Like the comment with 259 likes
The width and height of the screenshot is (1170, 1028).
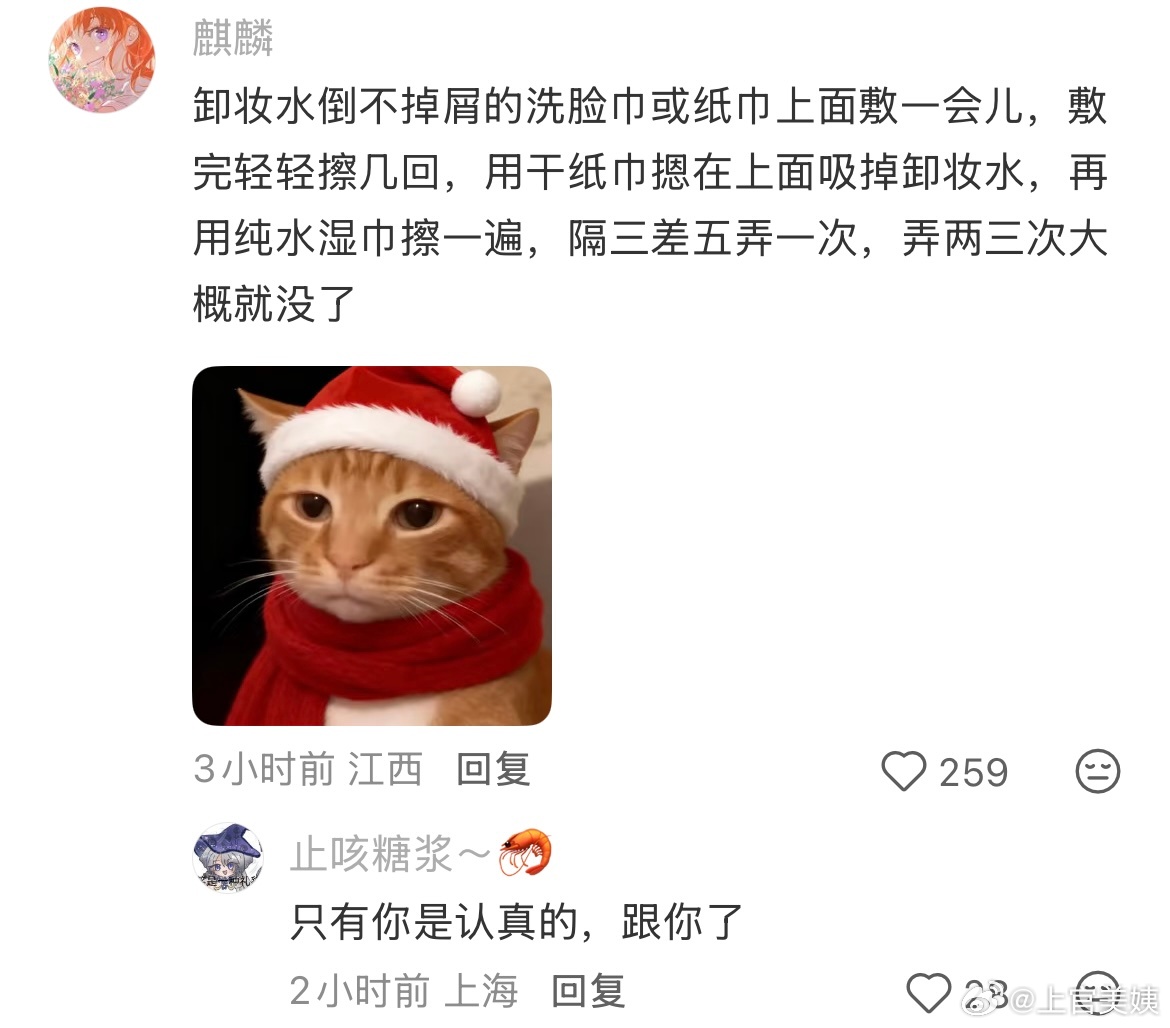pyautogui.click(x=904, y=771)
